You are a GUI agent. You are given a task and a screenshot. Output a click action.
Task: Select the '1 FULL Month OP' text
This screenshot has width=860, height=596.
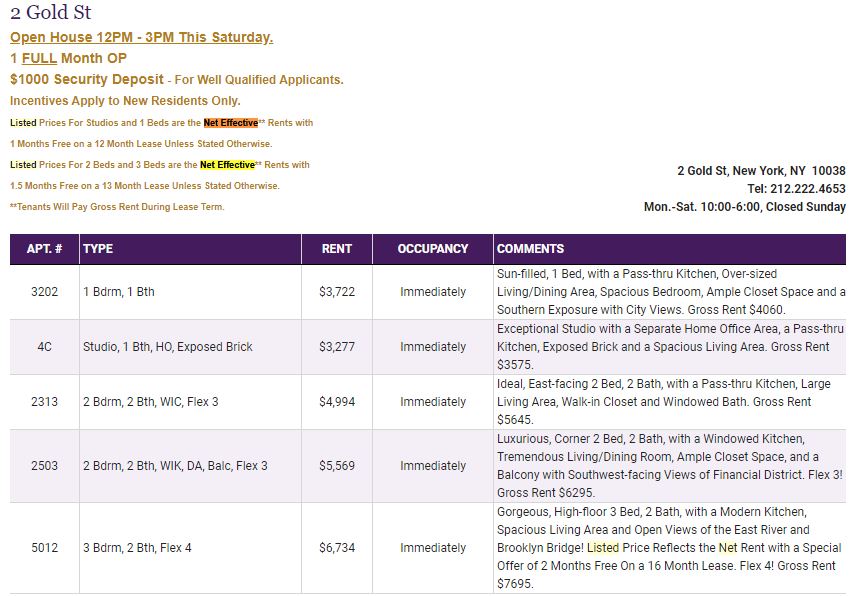tap(69, 58)
